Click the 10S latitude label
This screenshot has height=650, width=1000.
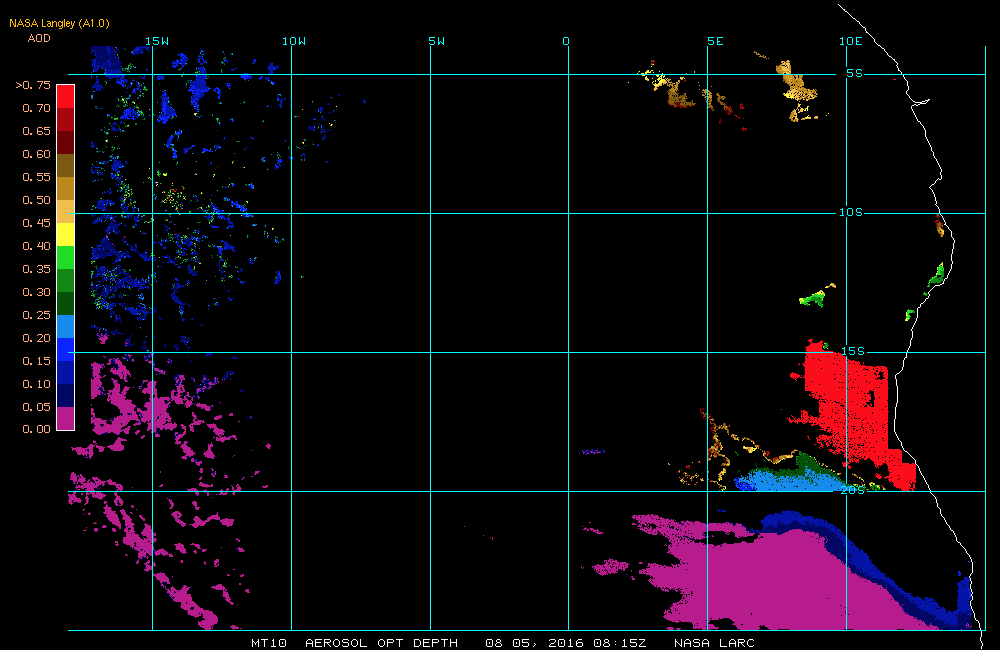click(851, 212)
